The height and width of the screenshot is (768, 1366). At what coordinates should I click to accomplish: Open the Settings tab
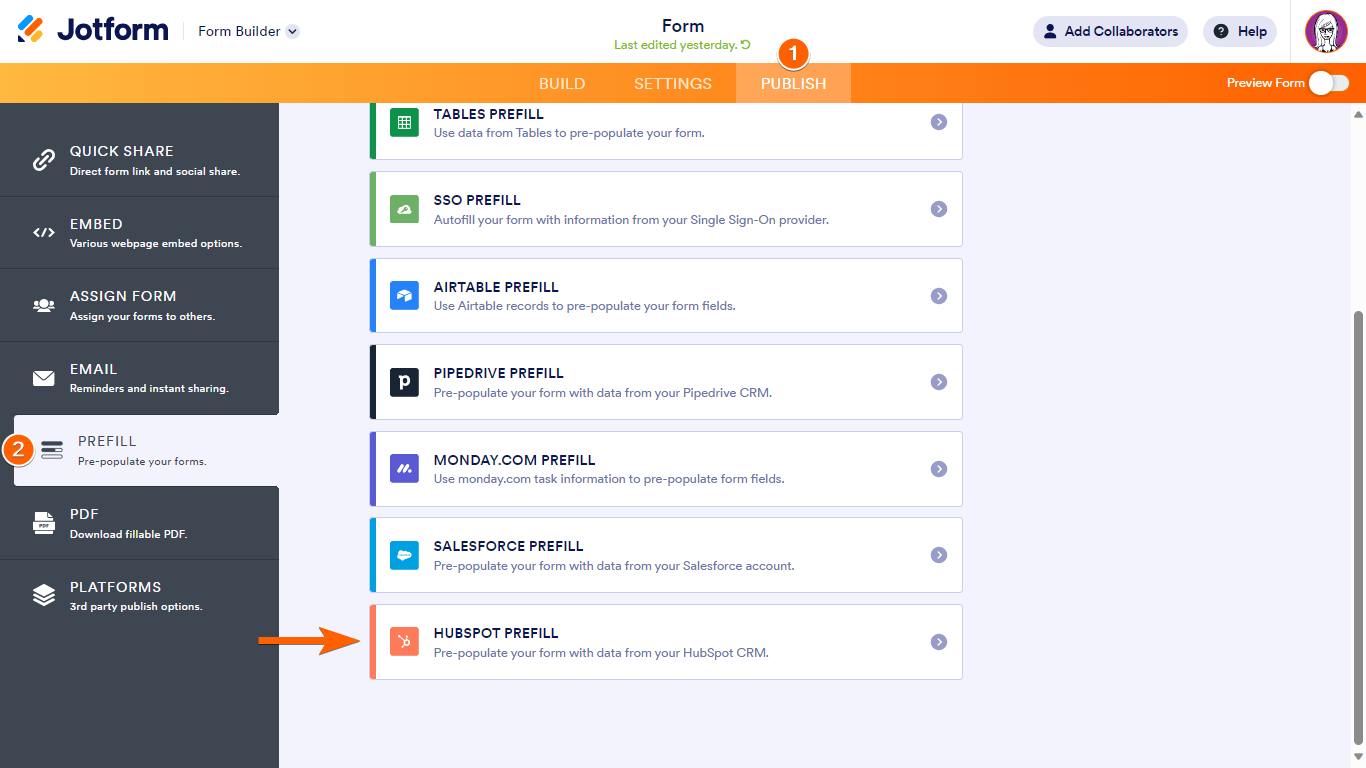click(x=673, y=84)
